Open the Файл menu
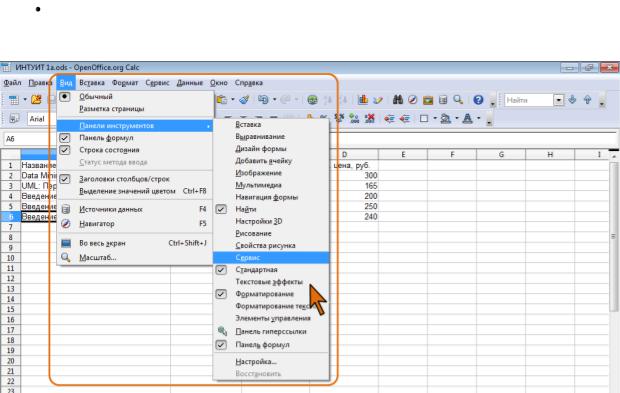 click(12, 83)
